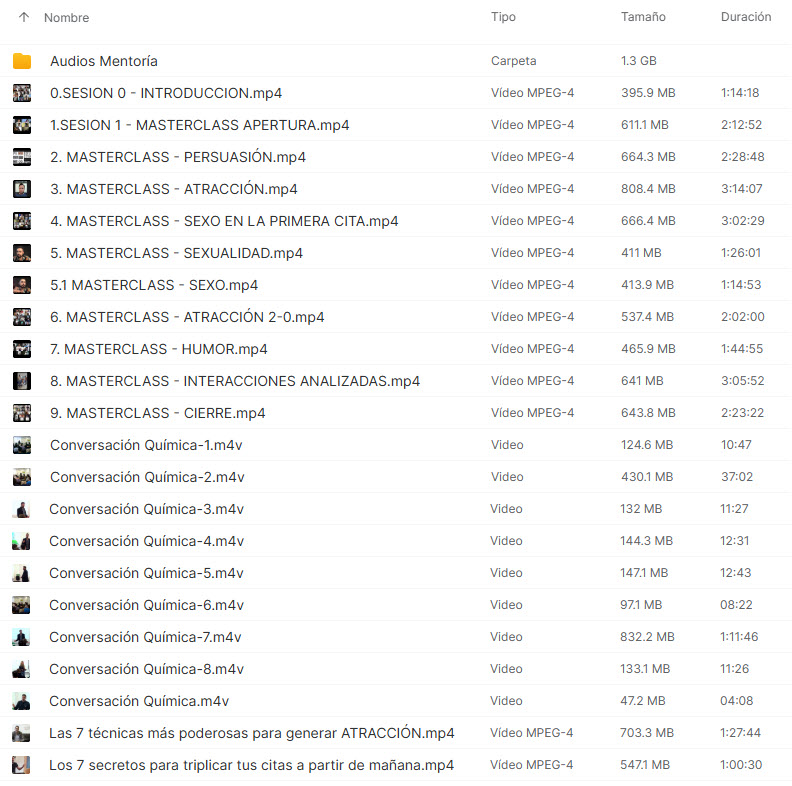The height and width of the screenshot is (786, 792).
Task: Click the 832.2 MB size value
Action: click(647, 637)
